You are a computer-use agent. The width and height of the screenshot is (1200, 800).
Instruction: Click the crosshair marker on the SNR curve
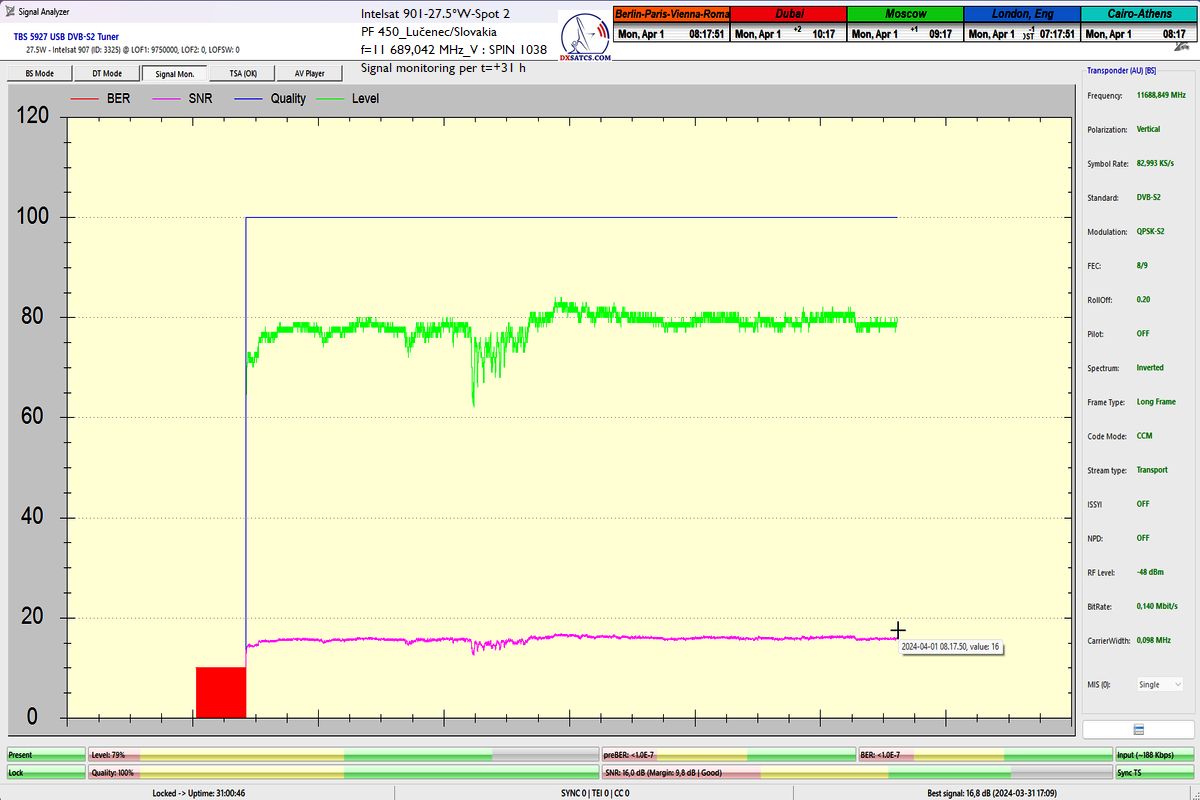(x=897, y=630)
